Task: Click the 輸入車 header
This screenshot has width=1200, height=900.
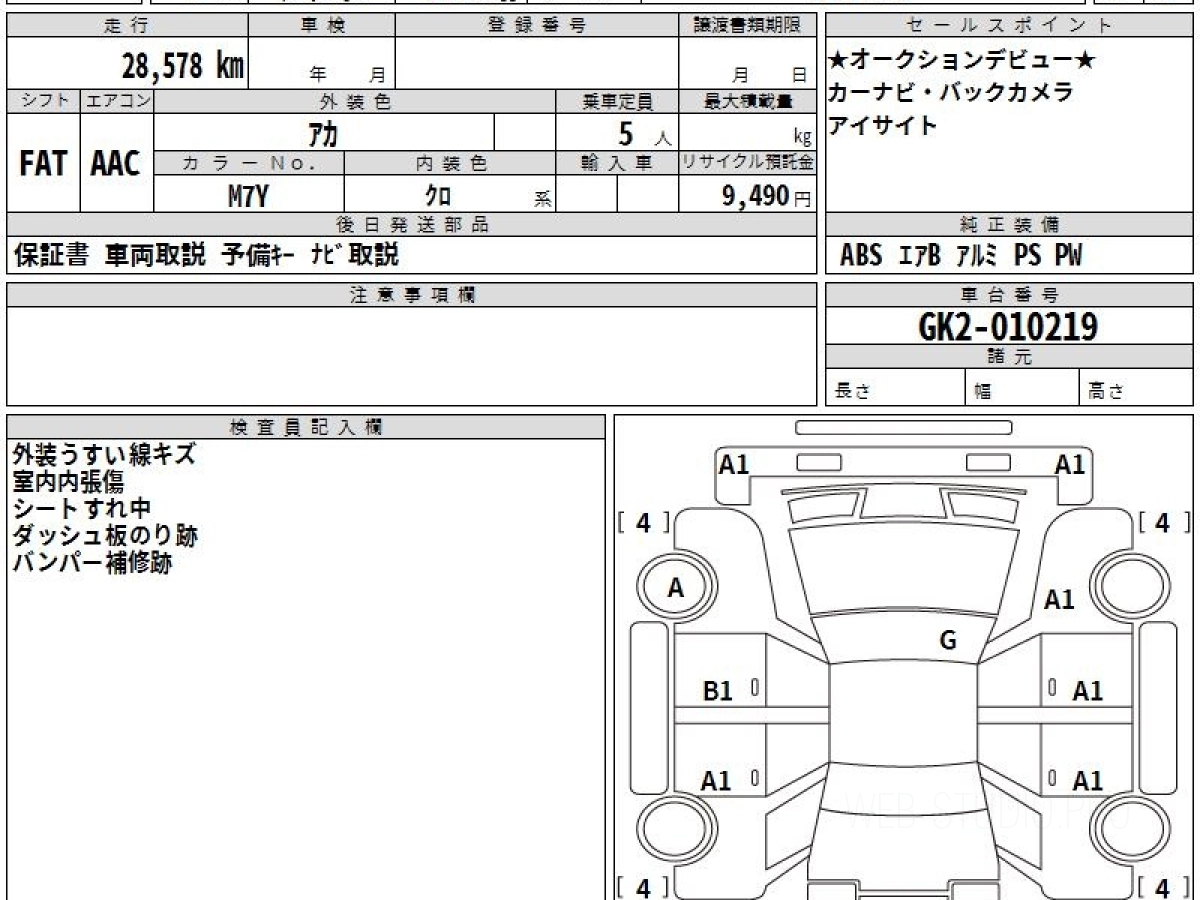Action: point(617,164)
